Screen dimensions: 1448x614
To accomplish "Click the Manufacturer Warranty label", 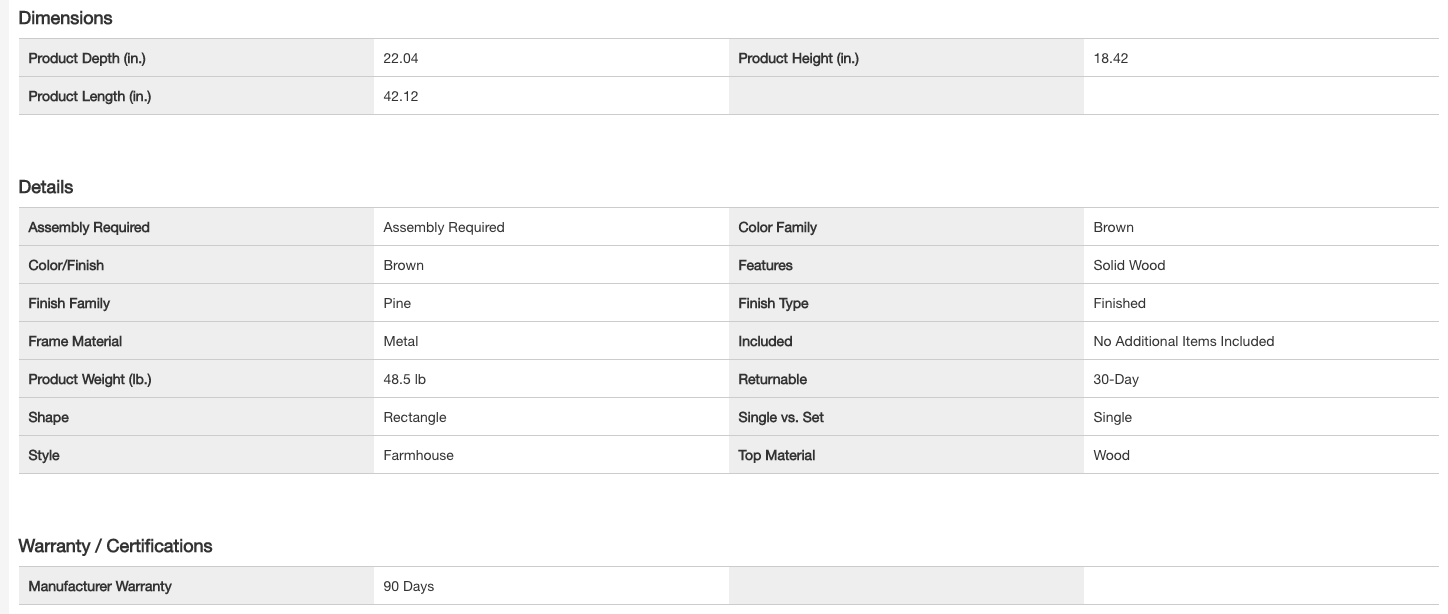I will coord(100,587).
